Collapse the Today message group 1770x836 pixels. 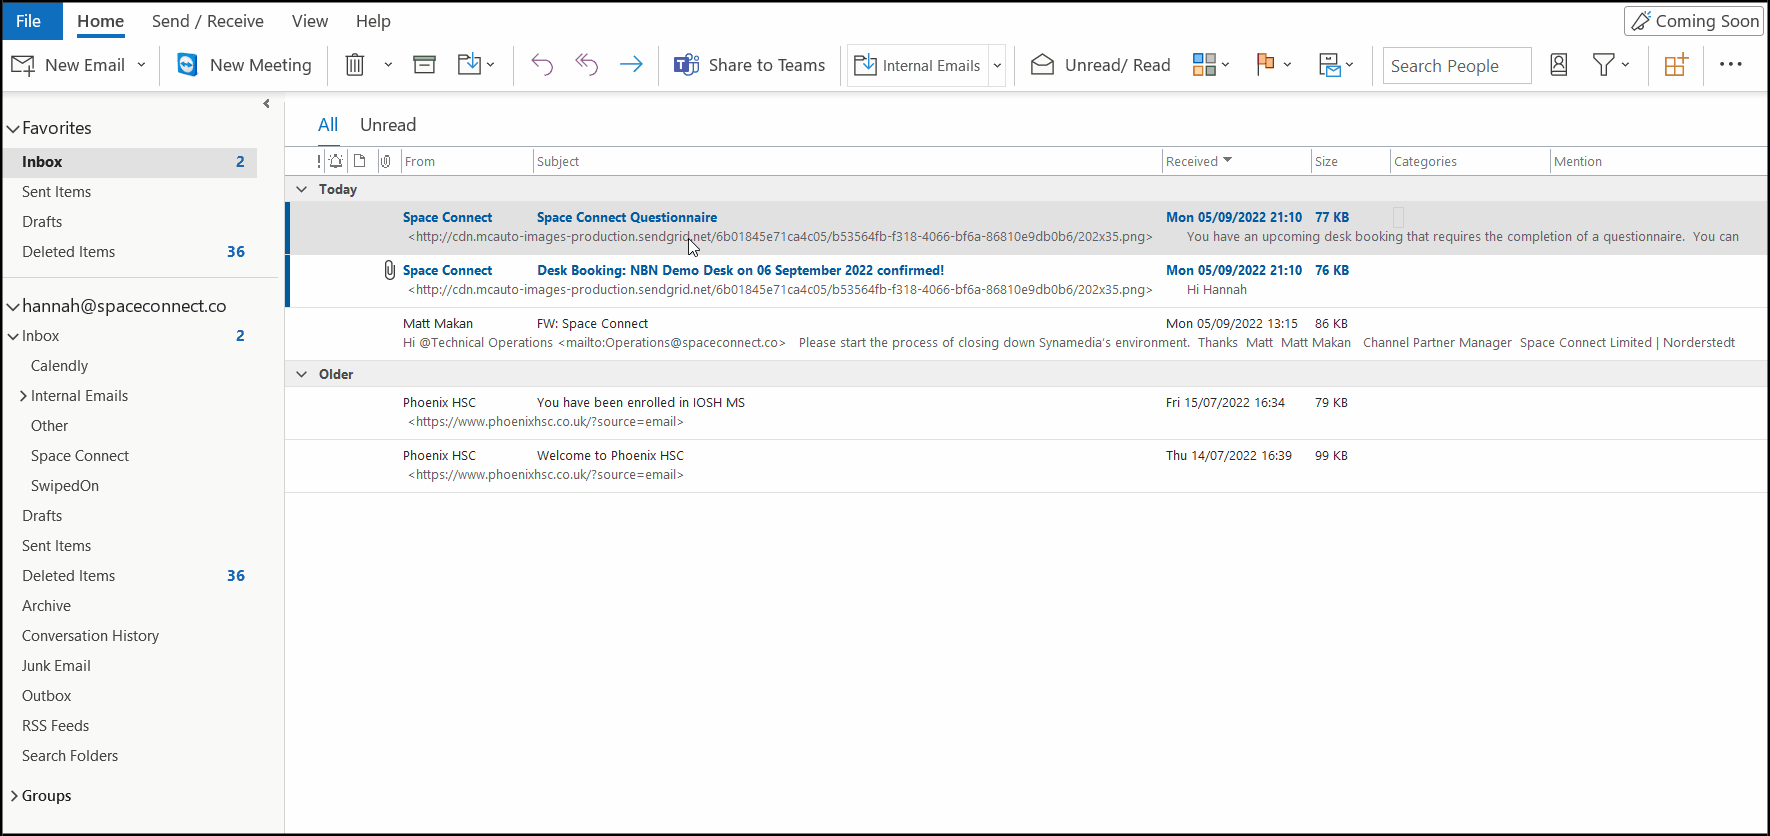click(301, 189)
